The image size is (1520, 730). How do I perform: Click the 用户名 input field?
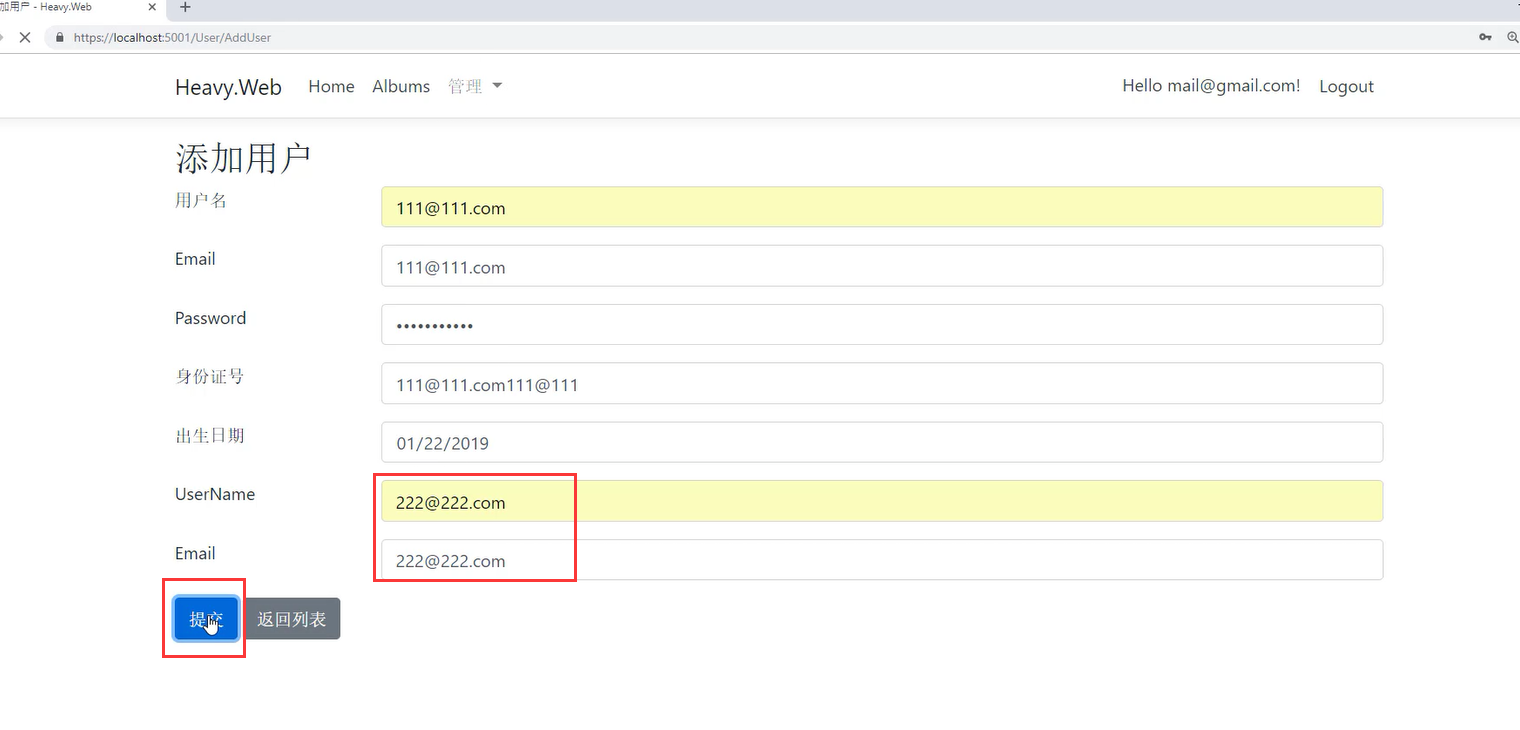pos(882,207)
